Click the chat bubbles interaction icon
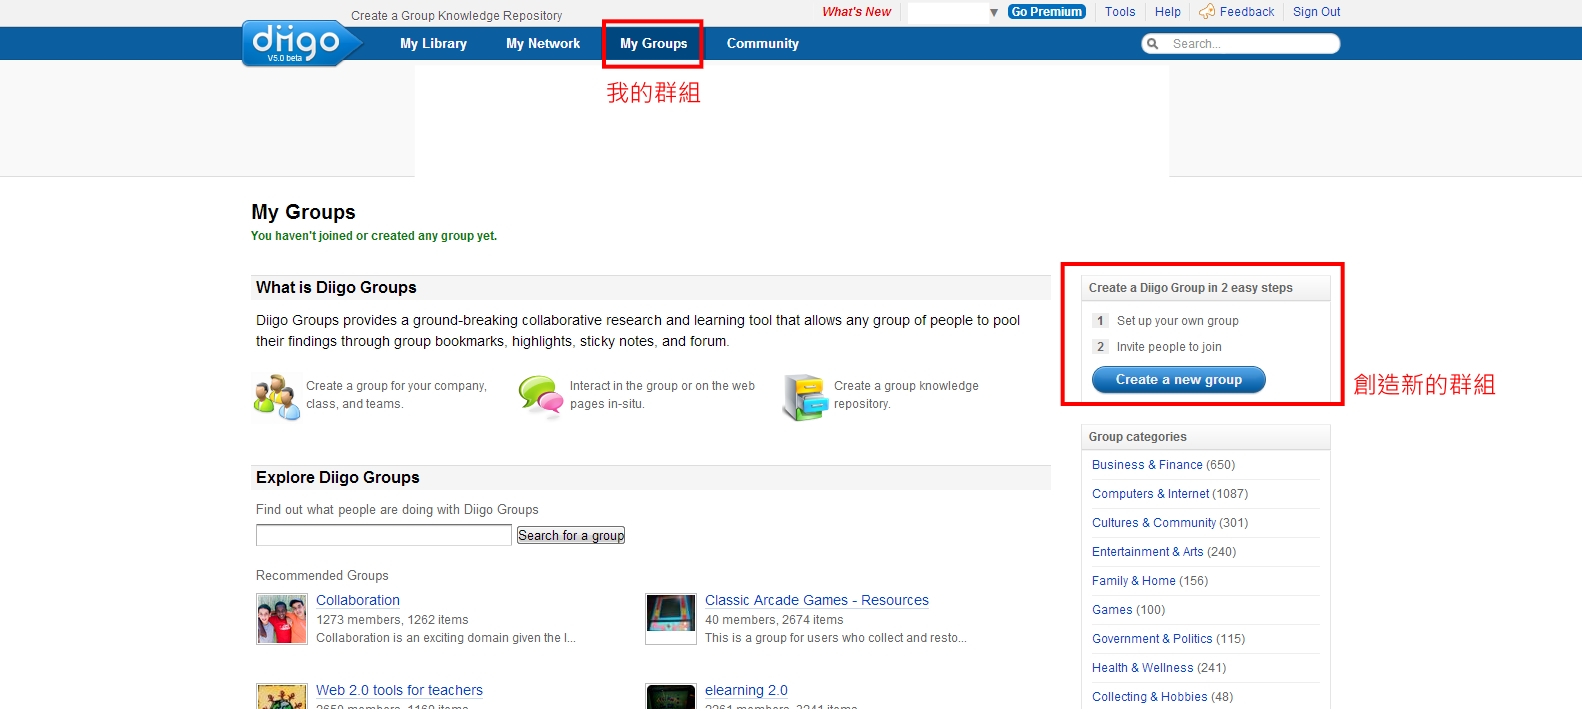The image size is (1582, 709). 541,396
